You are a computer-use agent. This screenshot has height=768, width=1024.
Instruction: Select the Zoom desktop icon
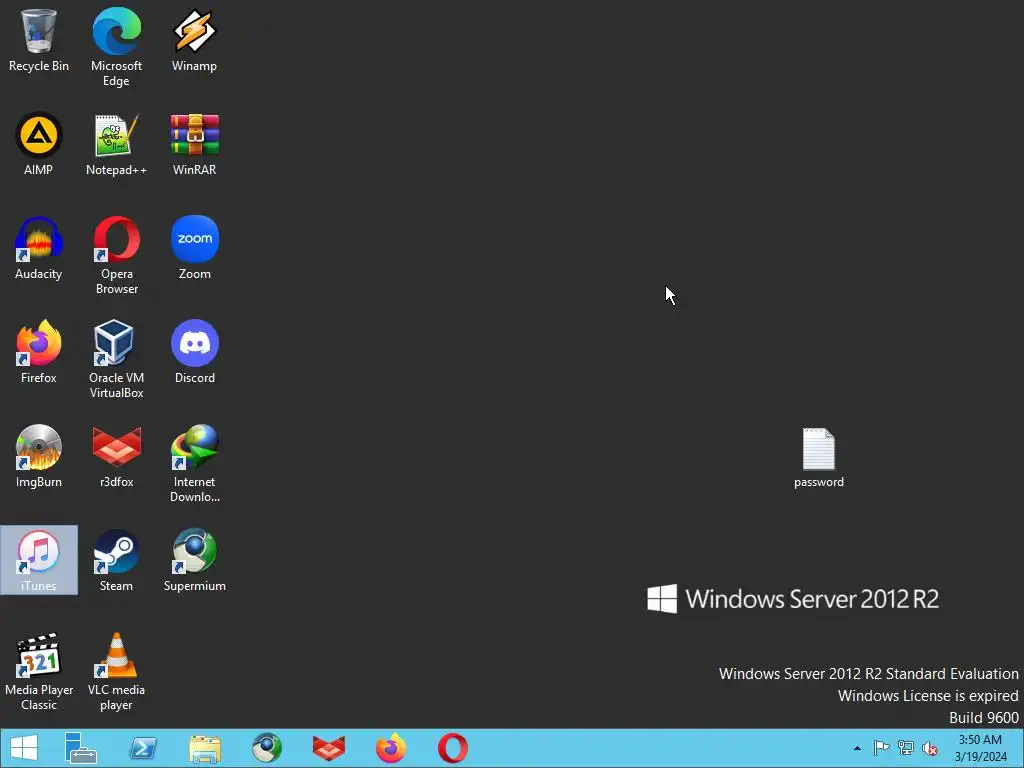[x=195, y=248]
